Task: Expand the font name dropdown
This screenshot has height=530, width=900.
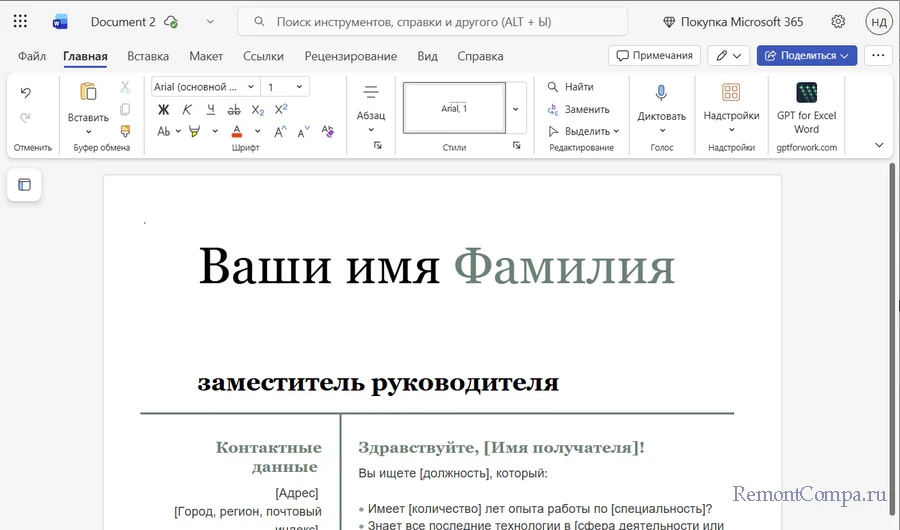Action: pos(250,87)
